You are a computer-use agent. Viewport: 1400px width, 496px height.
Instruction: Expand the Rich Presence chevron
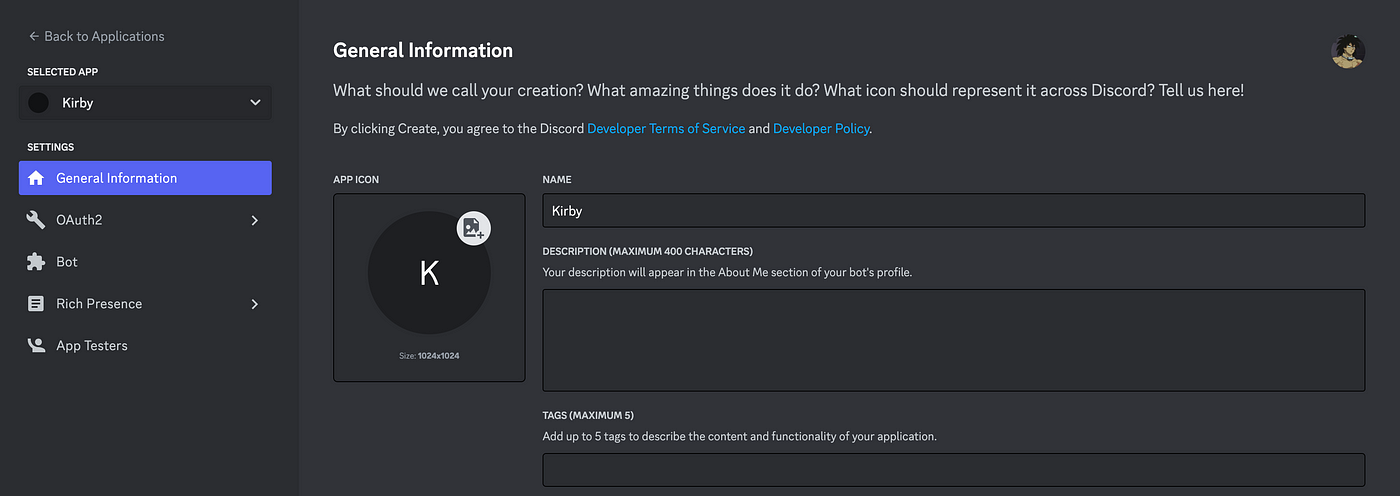coord(254,304)
